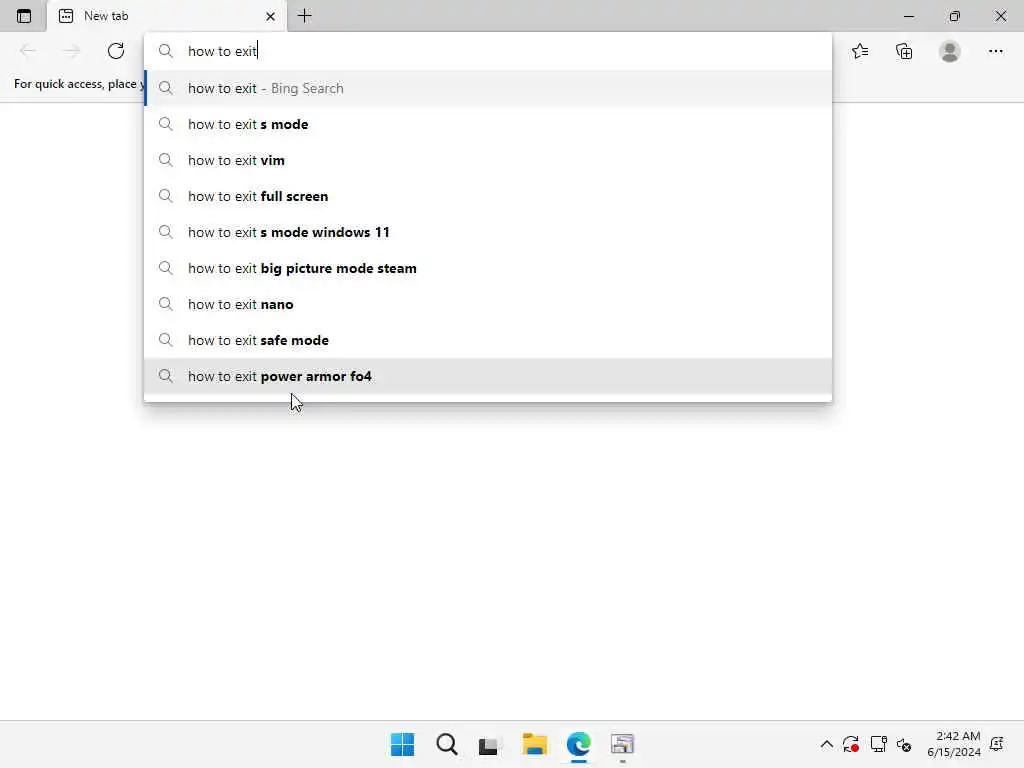The image size is (1024, 768).
Task: Click the address bar containing 'how to exit'
Action: [x=488, y=51]
